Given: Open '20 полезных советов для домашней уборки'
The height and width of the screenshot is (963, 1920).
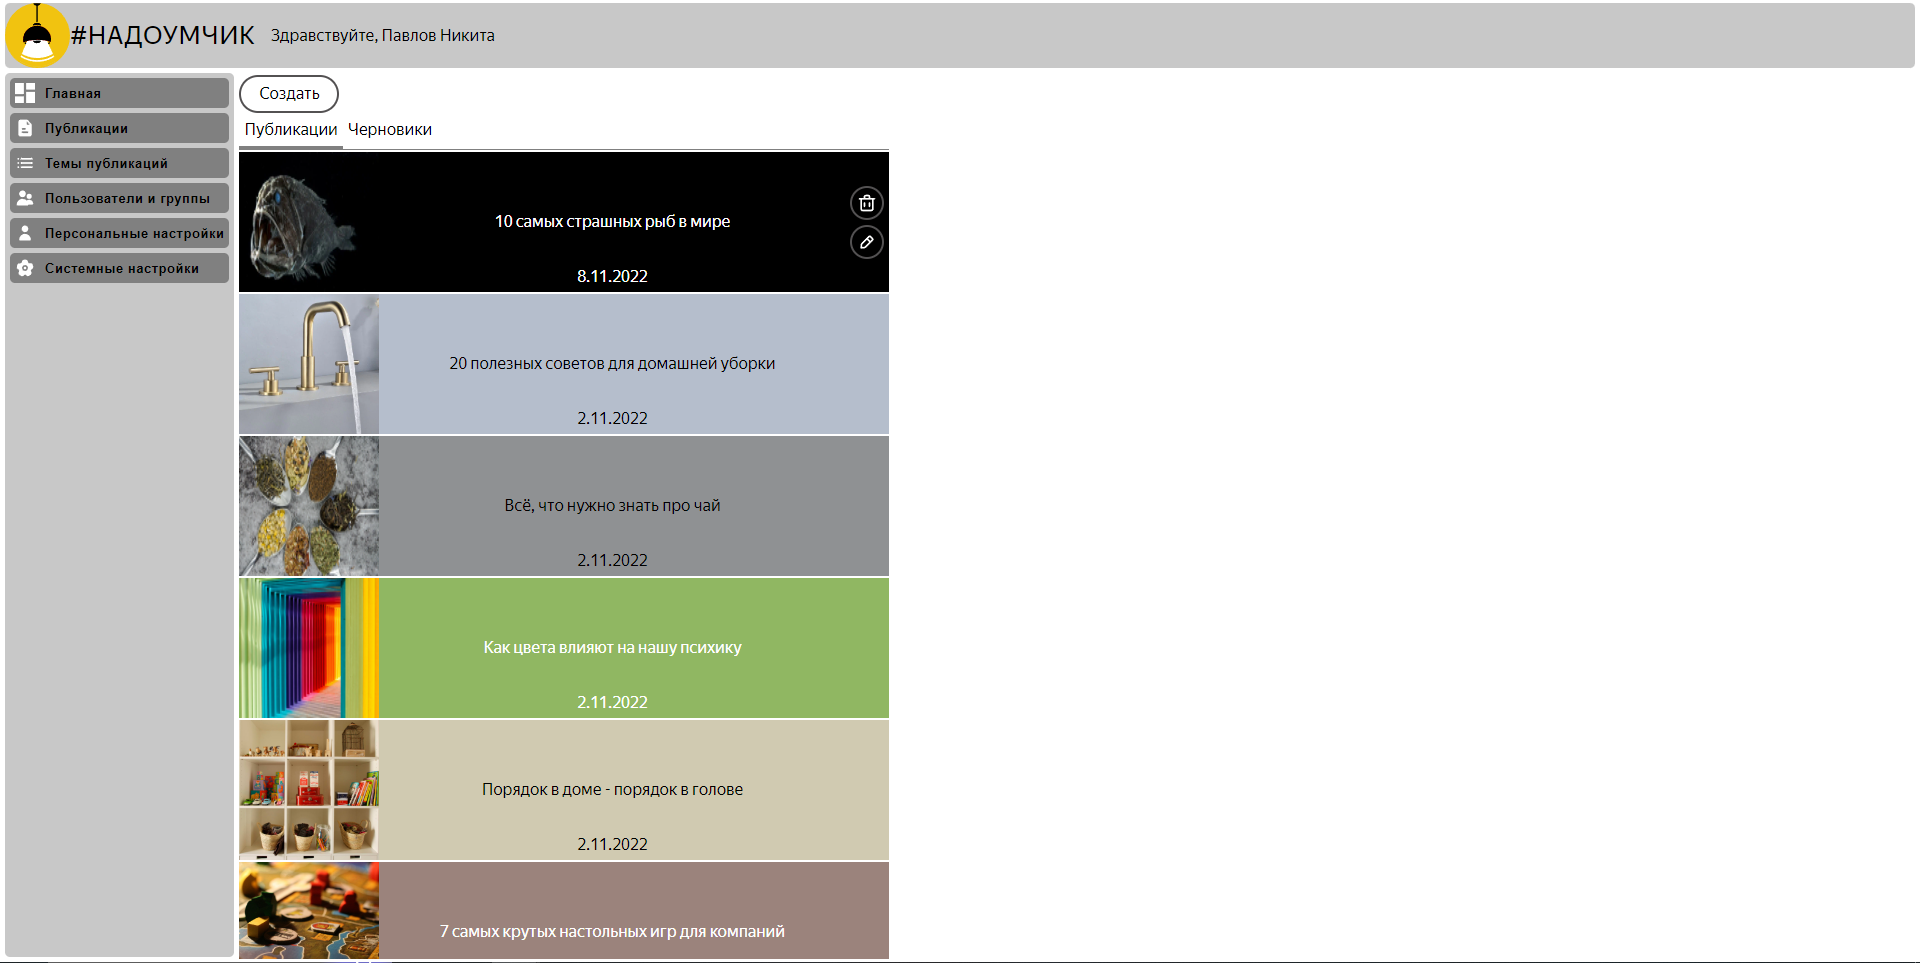Looking at the screenshot, I should click(612, 363).
